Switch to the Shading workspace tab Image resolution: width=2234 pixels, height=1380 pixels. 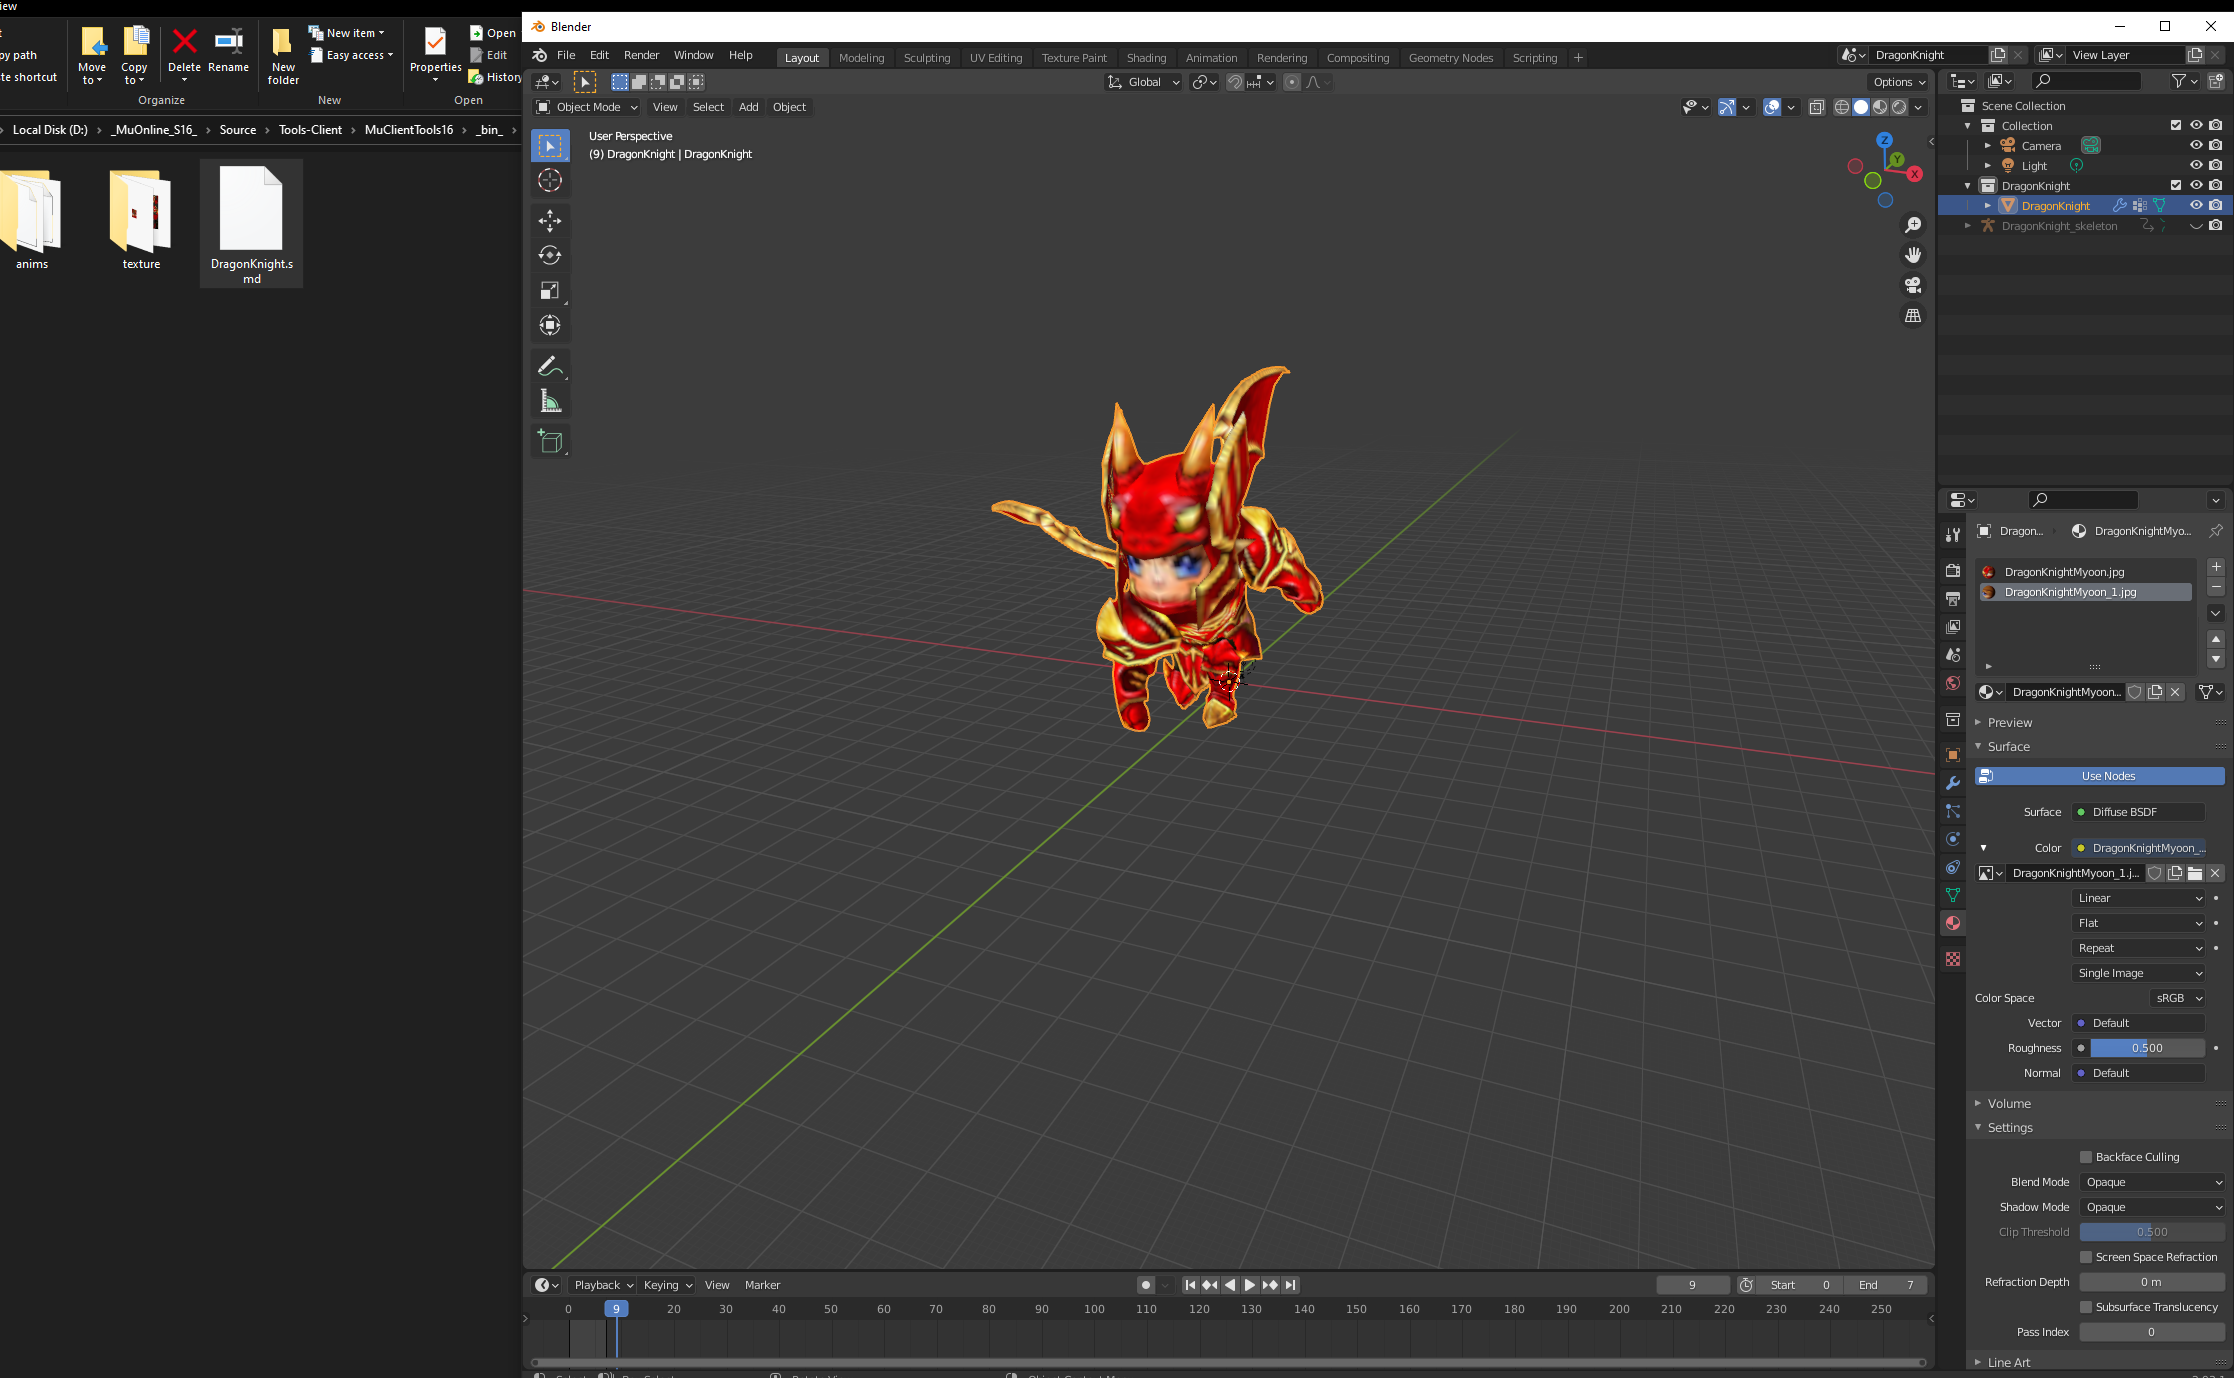(x=1146, y=58)
